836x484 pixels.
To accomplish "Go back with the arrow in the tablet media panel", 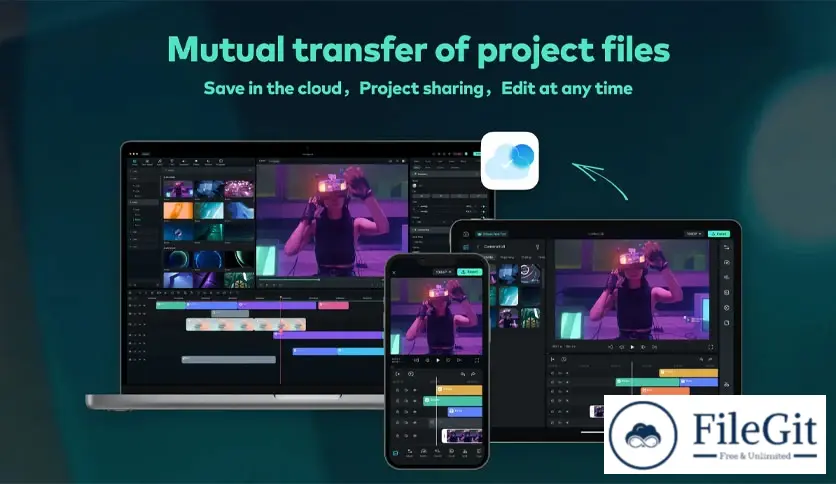I will coord(478,247).
